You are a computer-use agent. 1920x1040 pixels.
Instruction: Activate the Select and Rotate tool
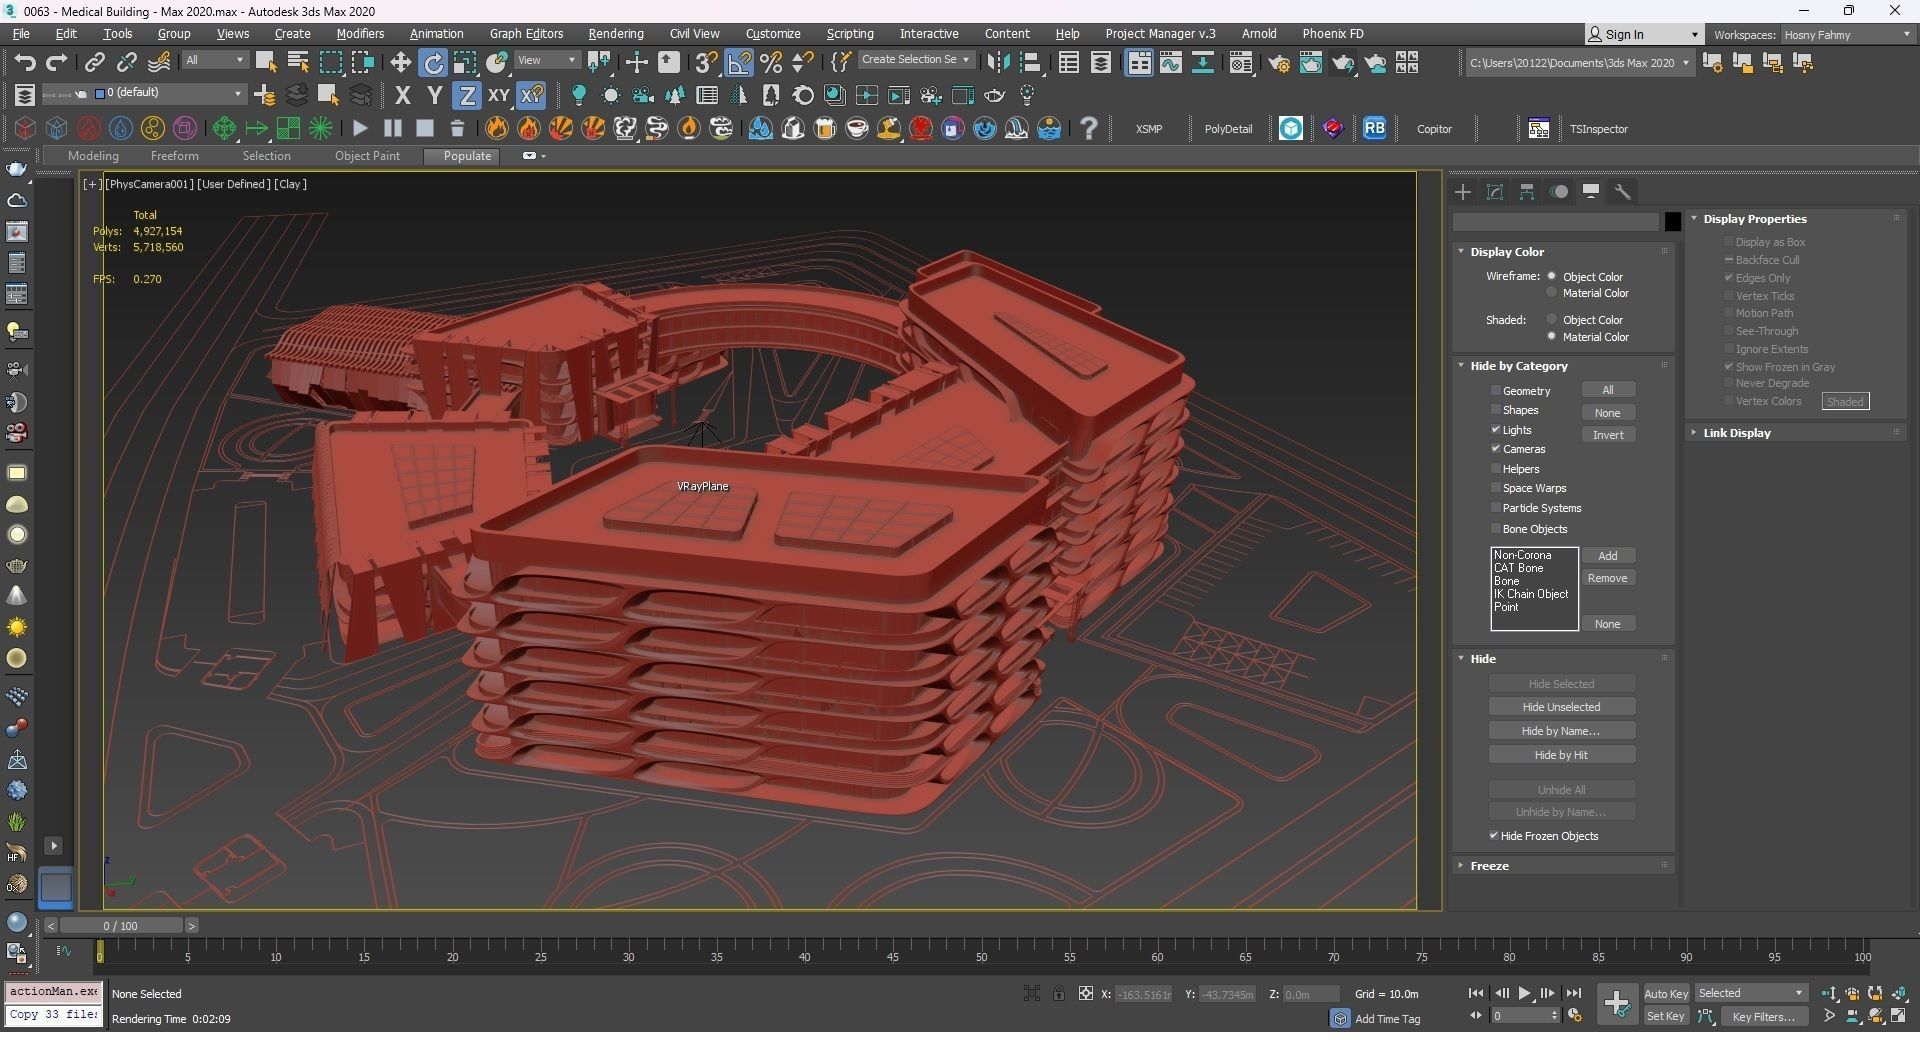pyautogui.click(x=433, y=61)
